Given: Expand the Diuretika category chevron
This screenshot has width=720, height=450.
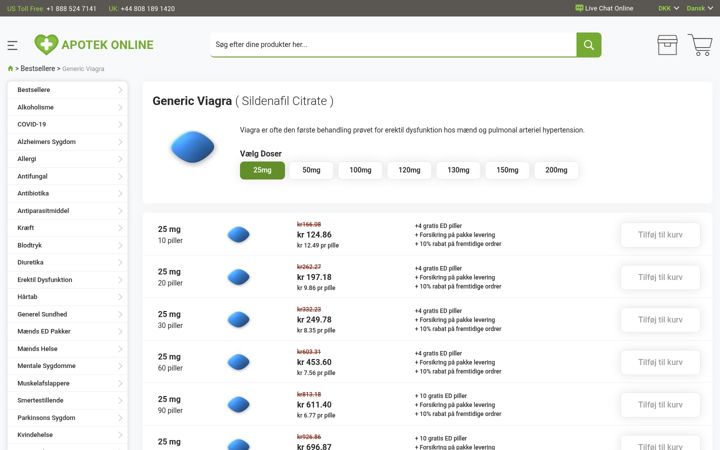Looking at the screenshot, I should pyautogui.click(x=120, y=262).
